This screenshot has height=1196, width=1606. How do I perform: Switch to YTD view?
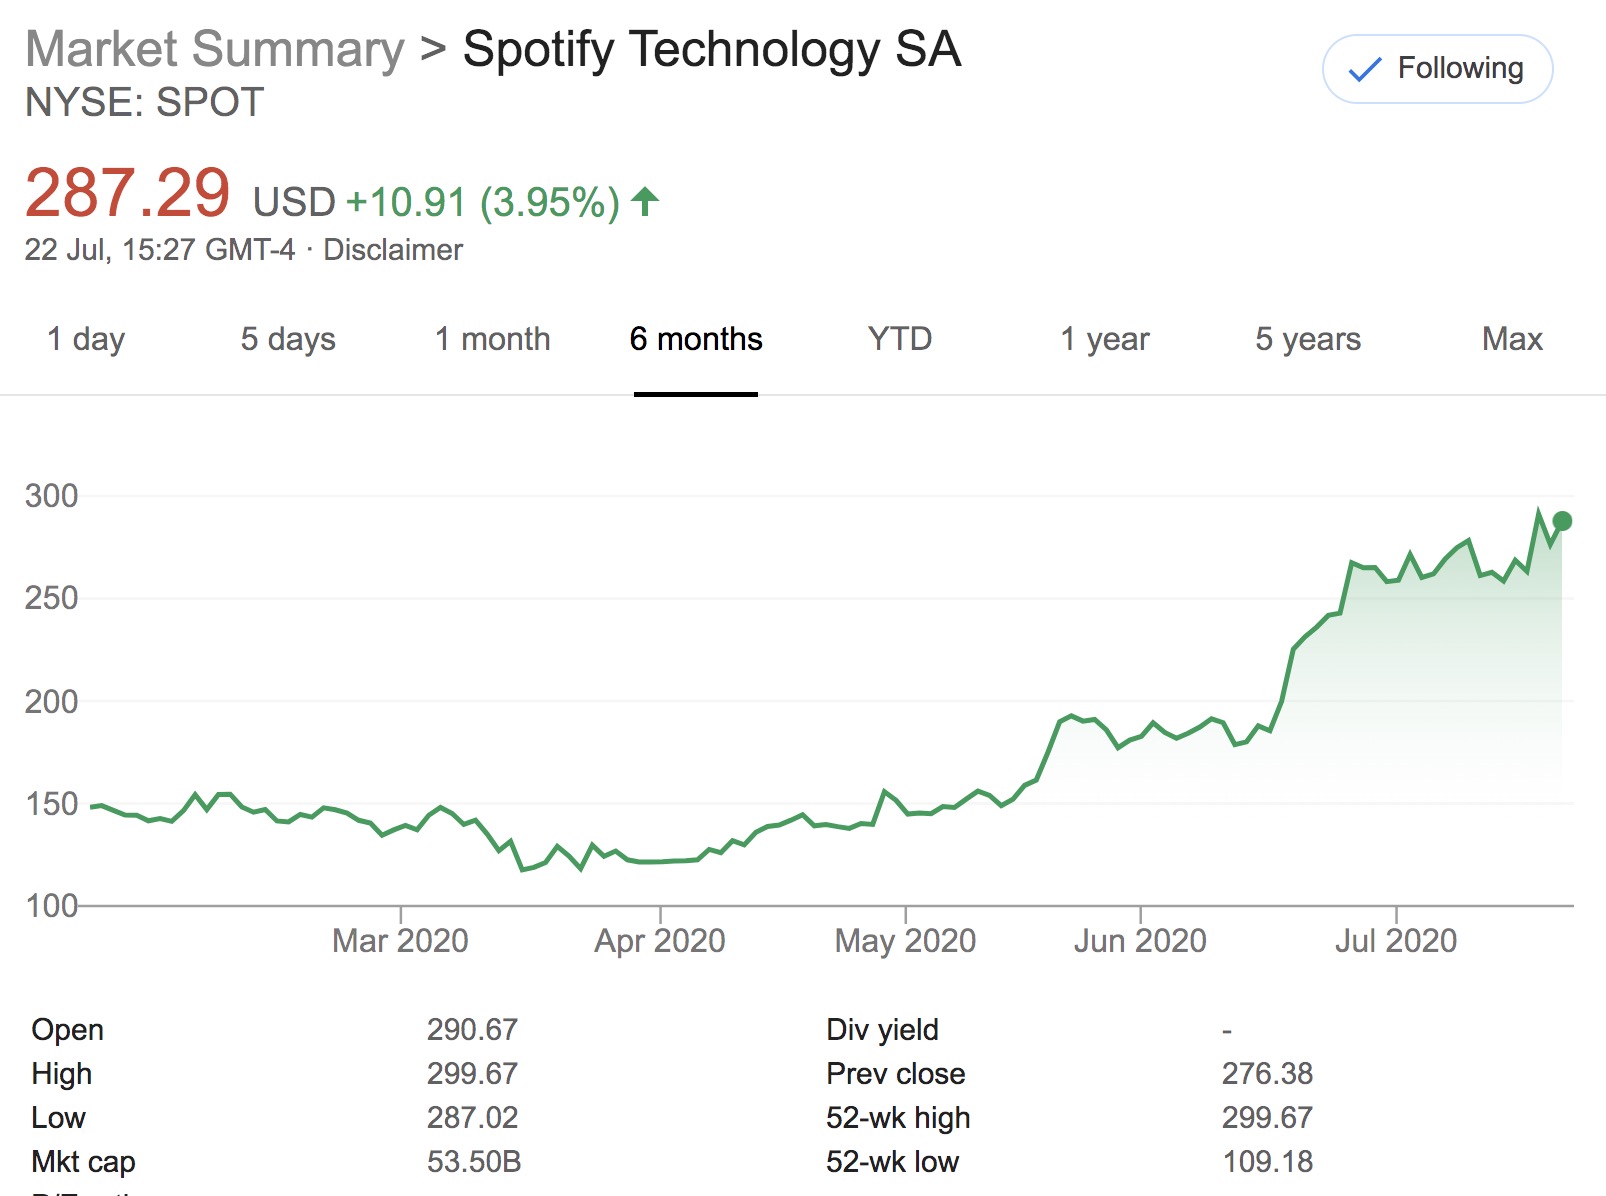[x=900, y=339]
